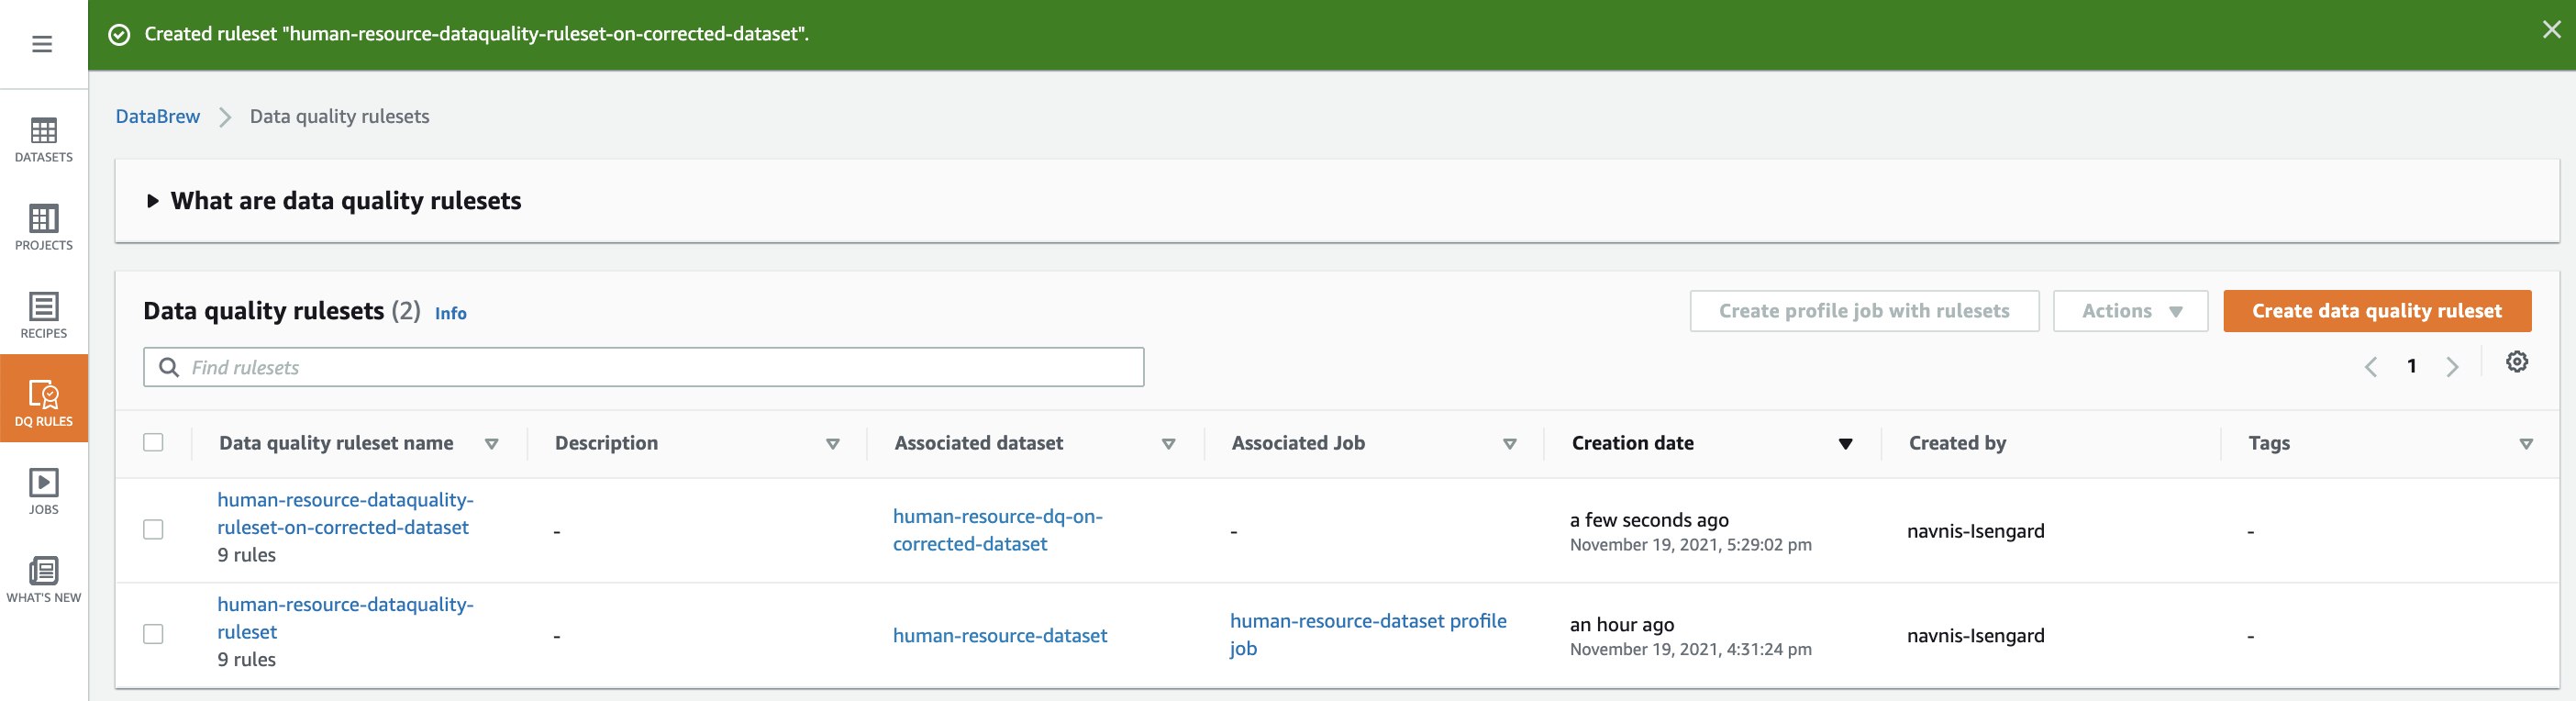The height and width of the screenshot is (701, 2576).
Task: Go to Datasets in sidebar
Action: coord(43,139)
